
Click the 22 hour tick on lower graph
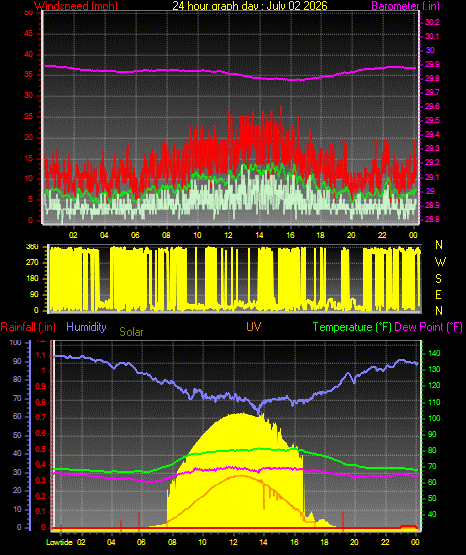click(x=385, y=542)
